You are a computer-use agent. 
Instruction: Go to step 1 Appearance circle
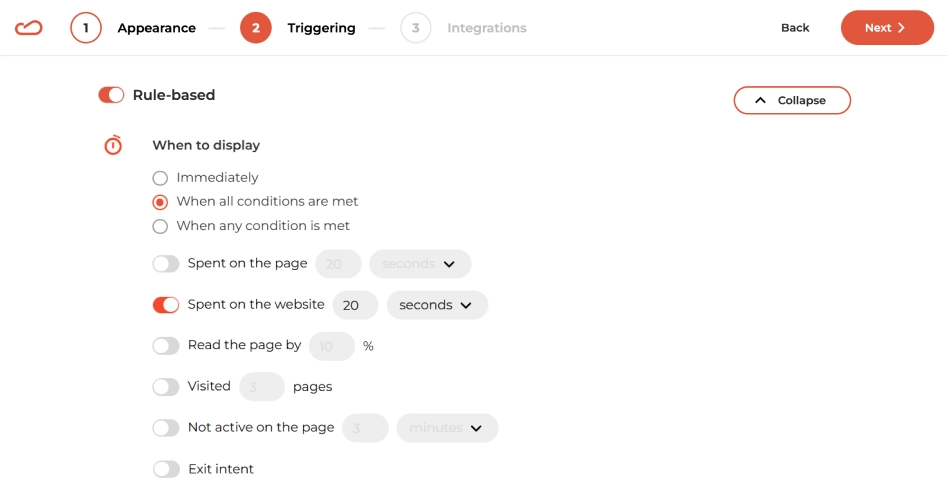click(x=85, y=28)
